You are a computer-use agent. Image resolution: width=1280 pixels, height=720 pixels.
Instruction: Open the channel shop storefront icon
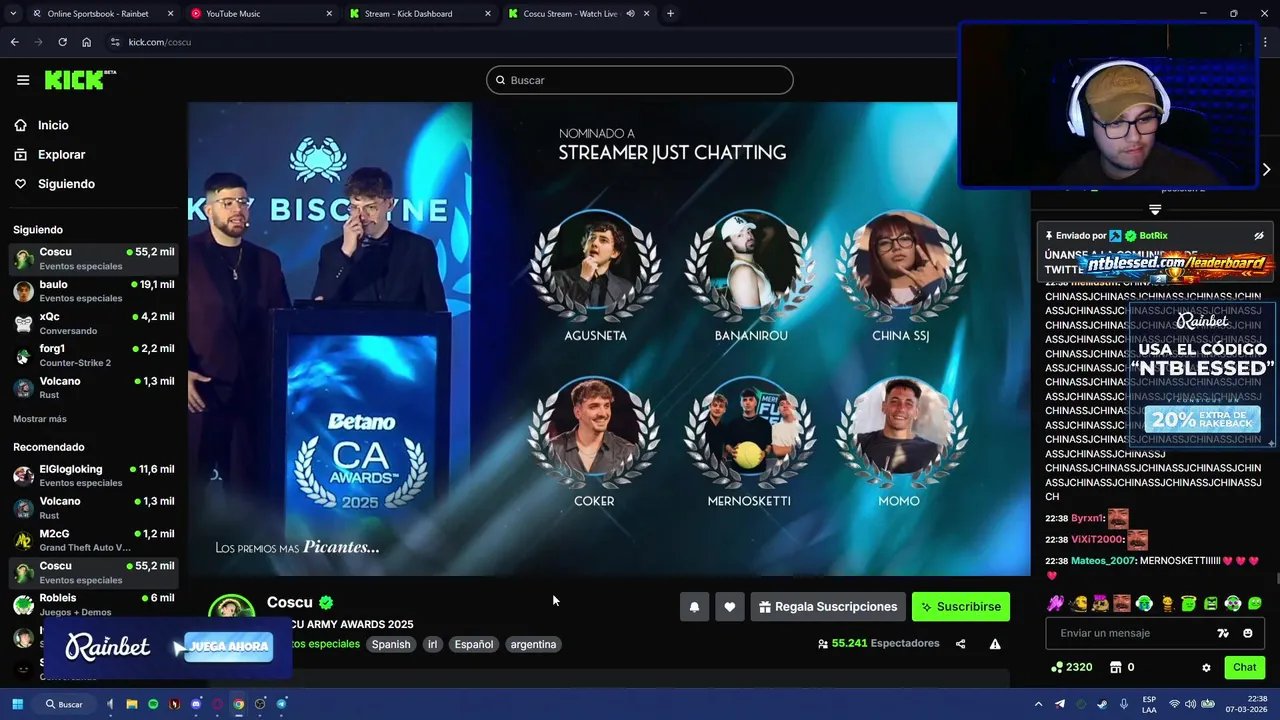tap(1116, 667)
